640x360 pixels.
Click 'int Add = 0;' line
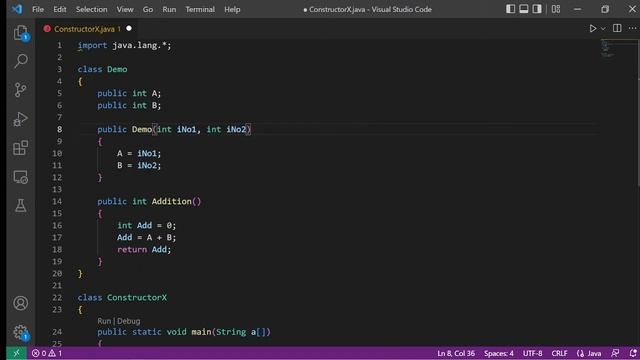(x=147, y=225)
